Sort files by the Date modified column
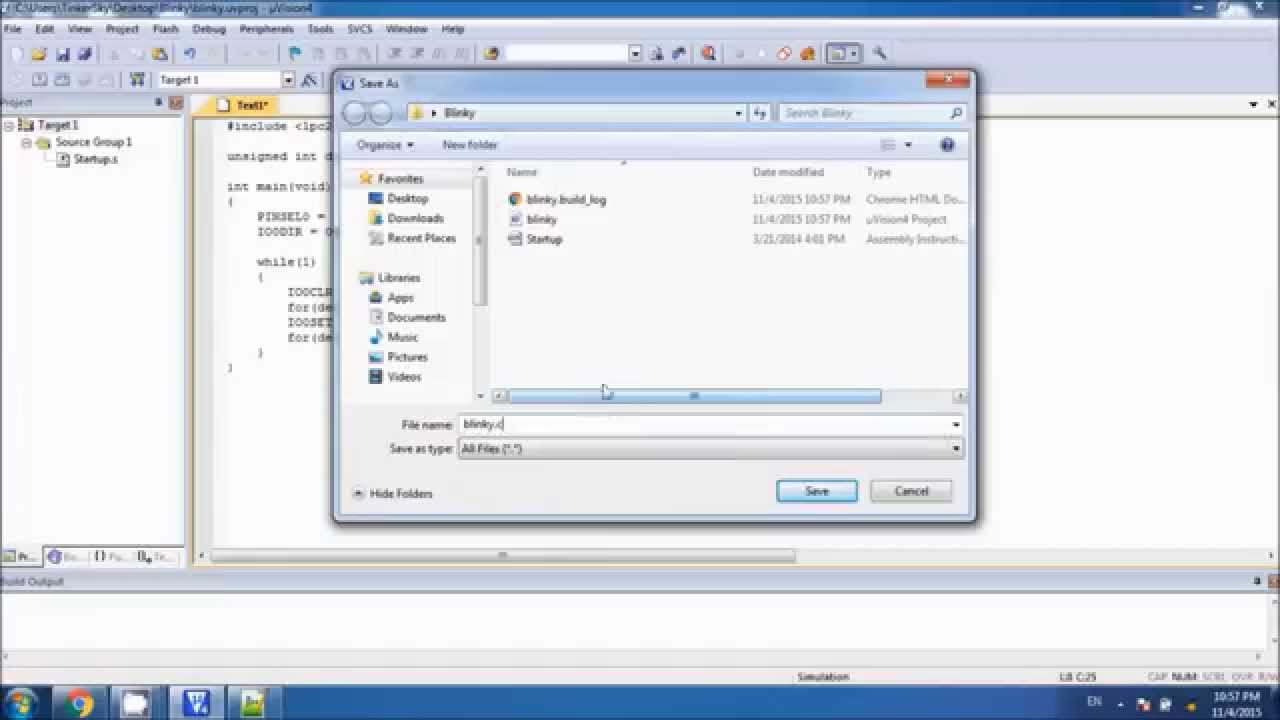 (x=788, y=172)
